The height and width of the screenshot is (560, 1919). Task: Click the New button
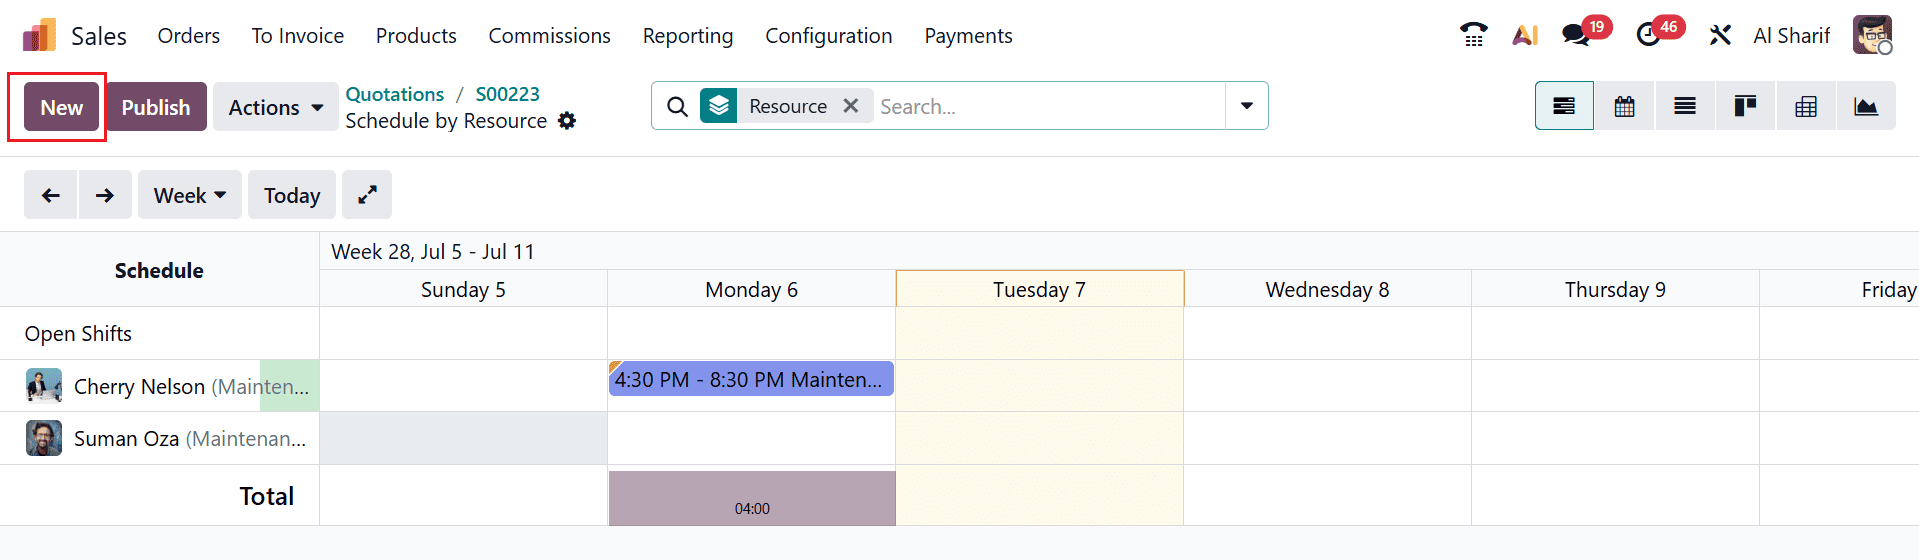click(x=61, y=107)
